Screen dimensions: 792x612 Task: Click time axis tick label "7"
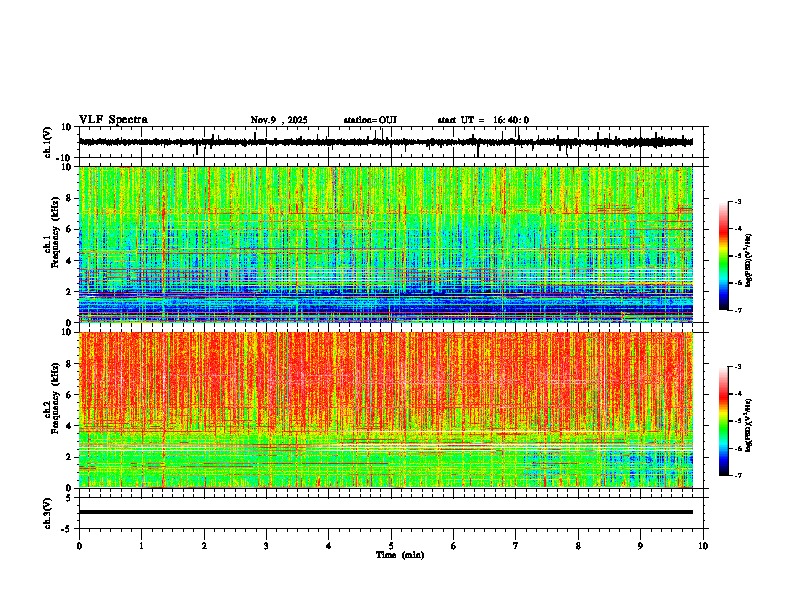[516, 546]
